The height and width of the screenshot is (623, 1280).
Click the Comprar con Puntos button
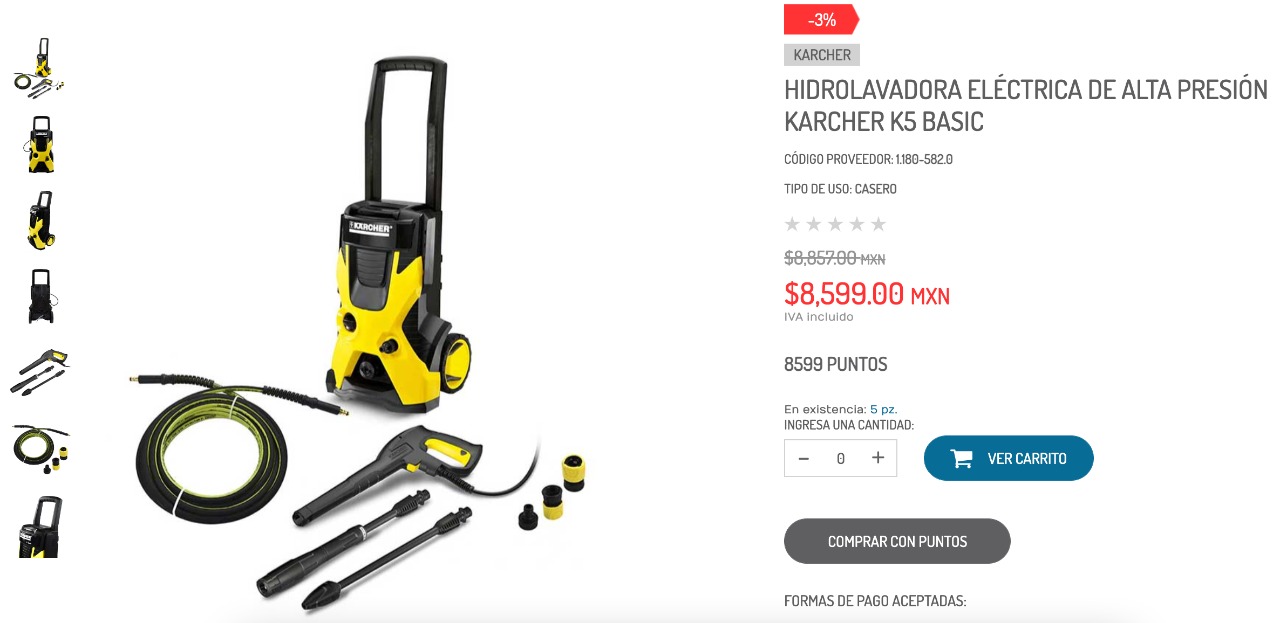click(x=897, y=541)
